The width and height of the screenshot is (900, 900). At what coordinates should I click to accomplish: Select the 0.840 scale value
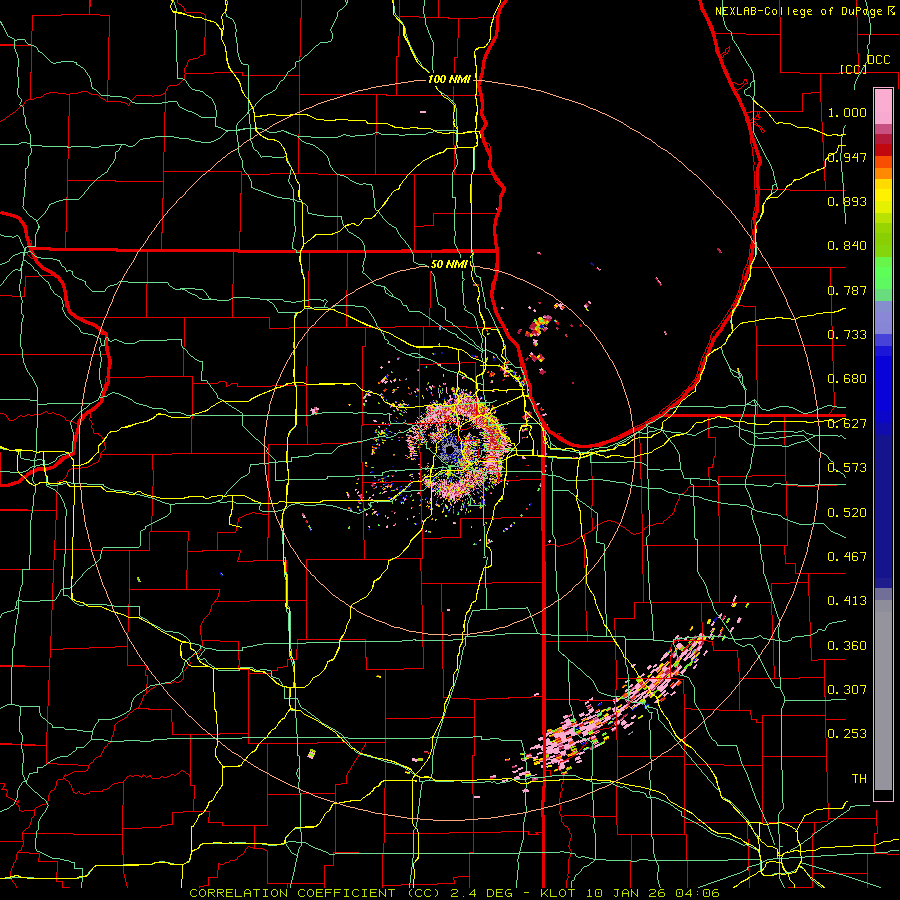(x=847, y=246)
